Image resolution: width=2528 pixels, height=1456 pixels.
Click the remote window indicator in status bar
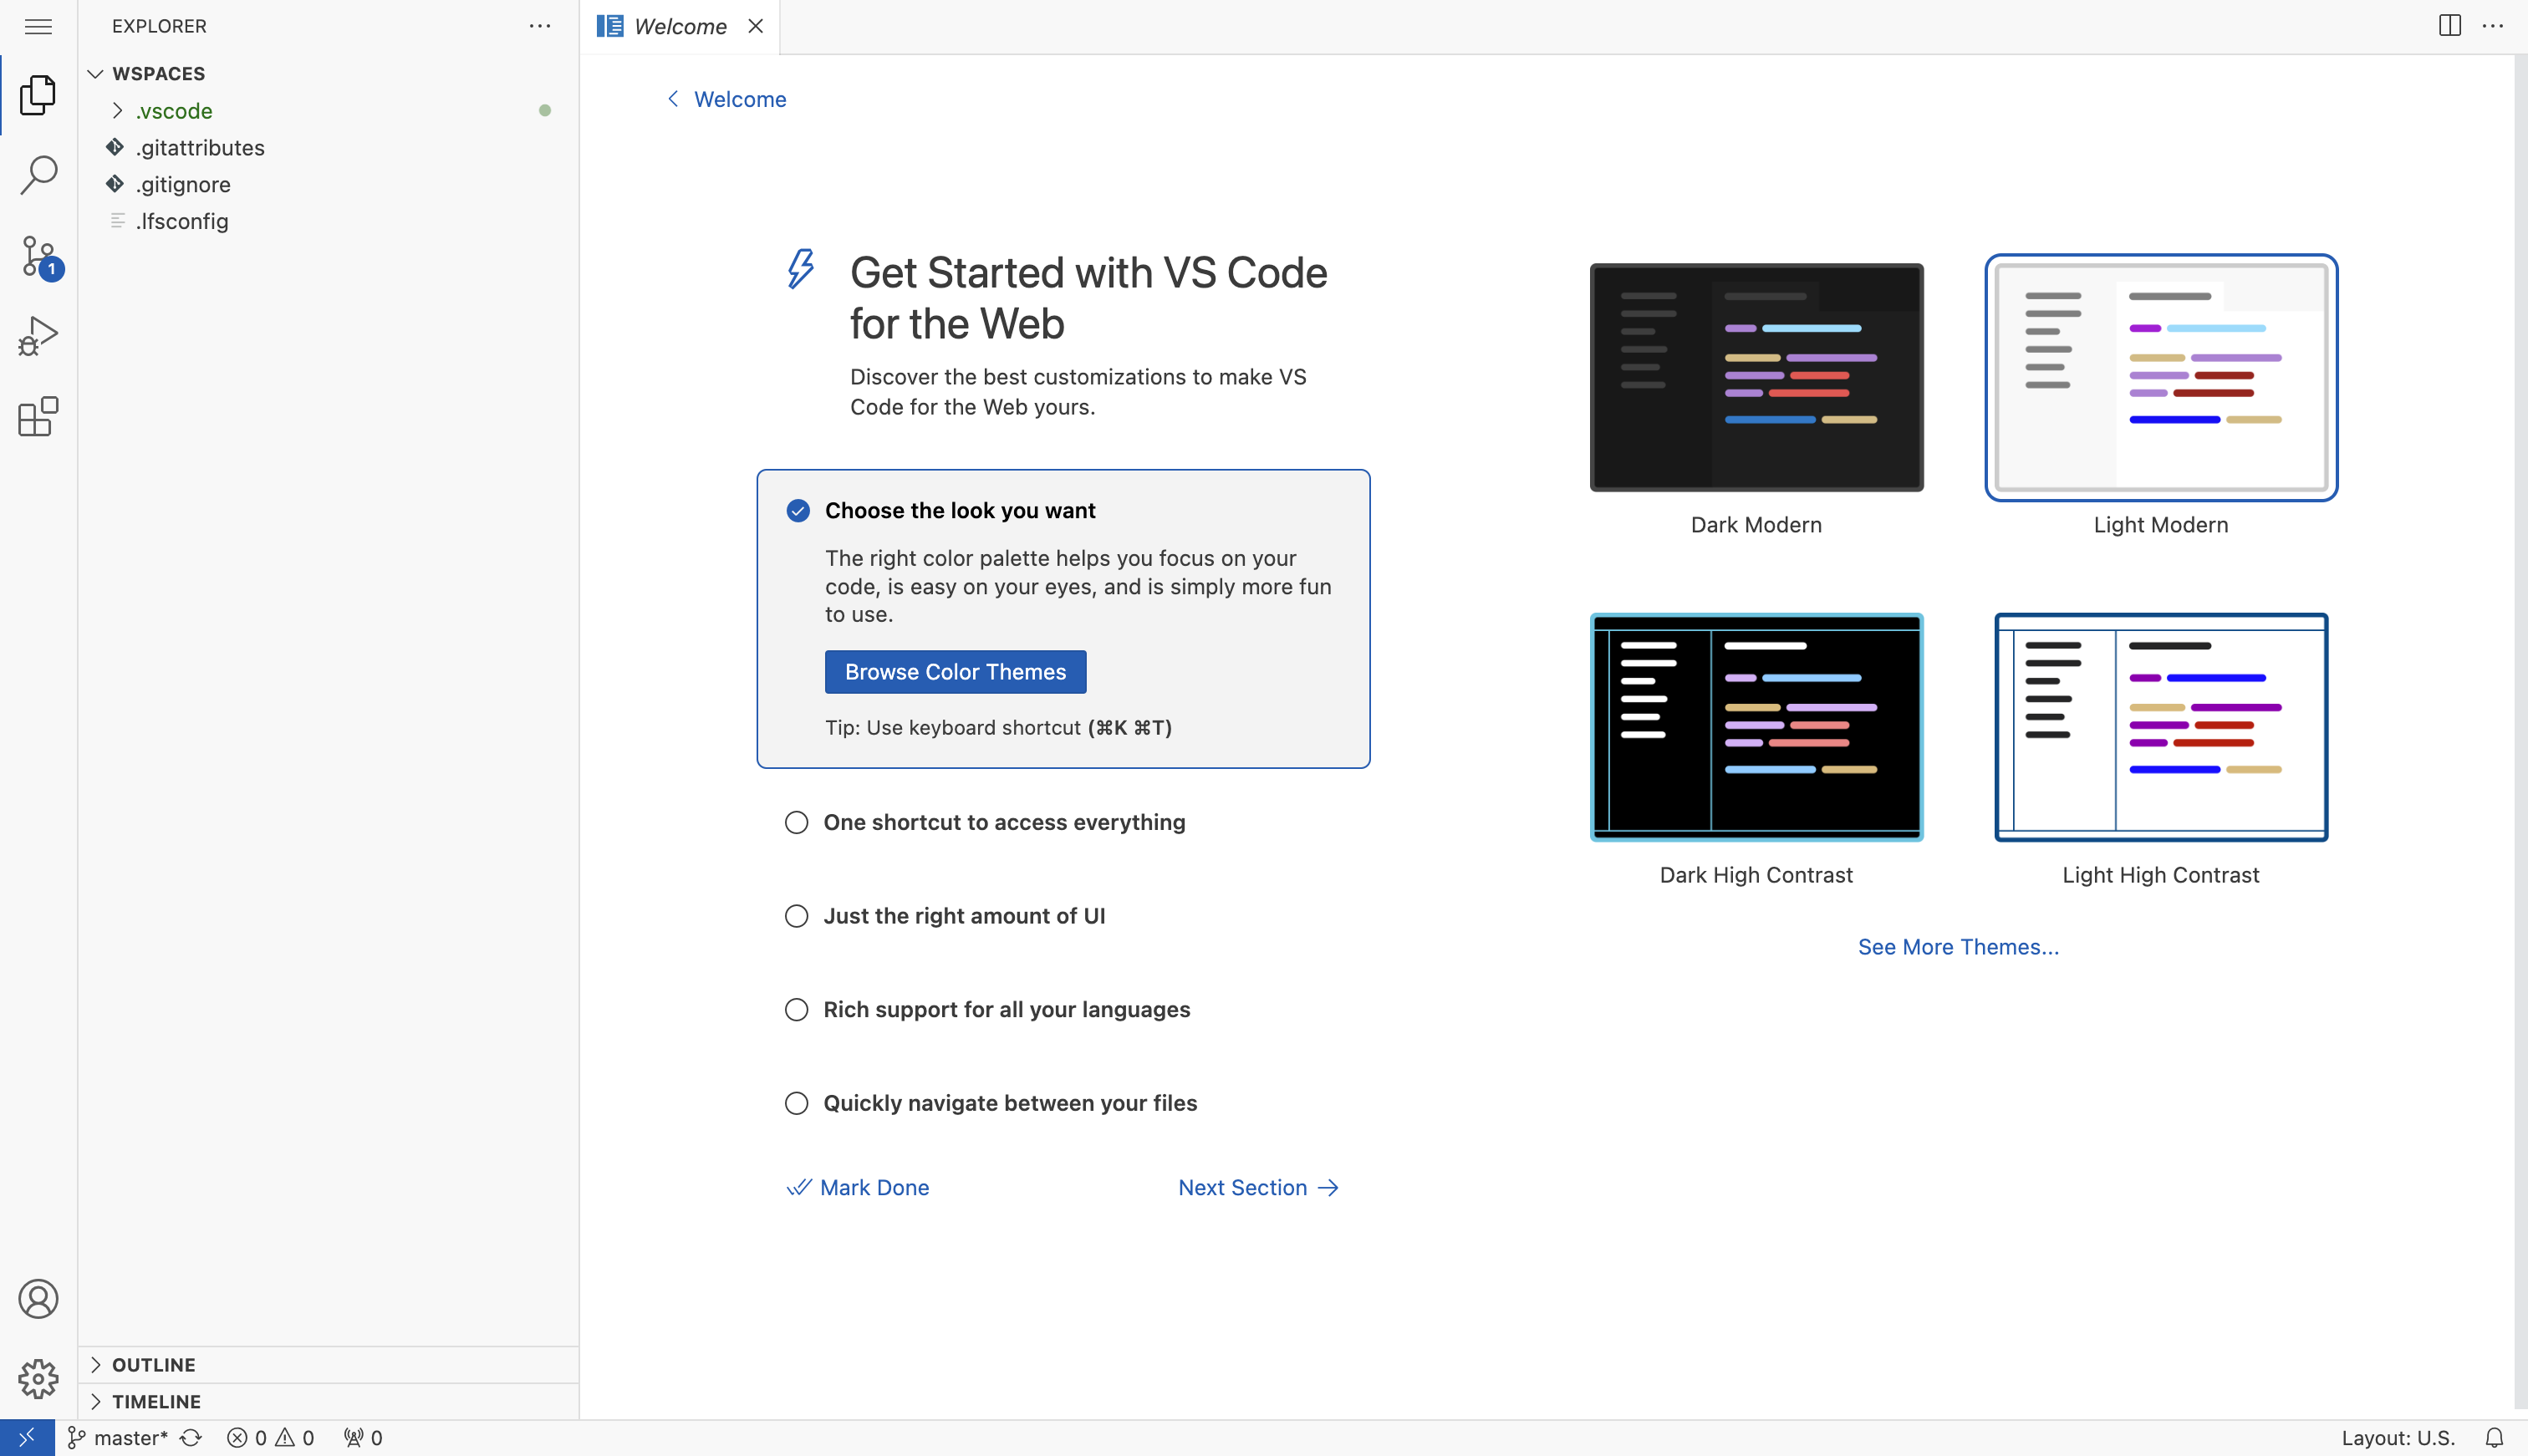tap(27, 1437)
